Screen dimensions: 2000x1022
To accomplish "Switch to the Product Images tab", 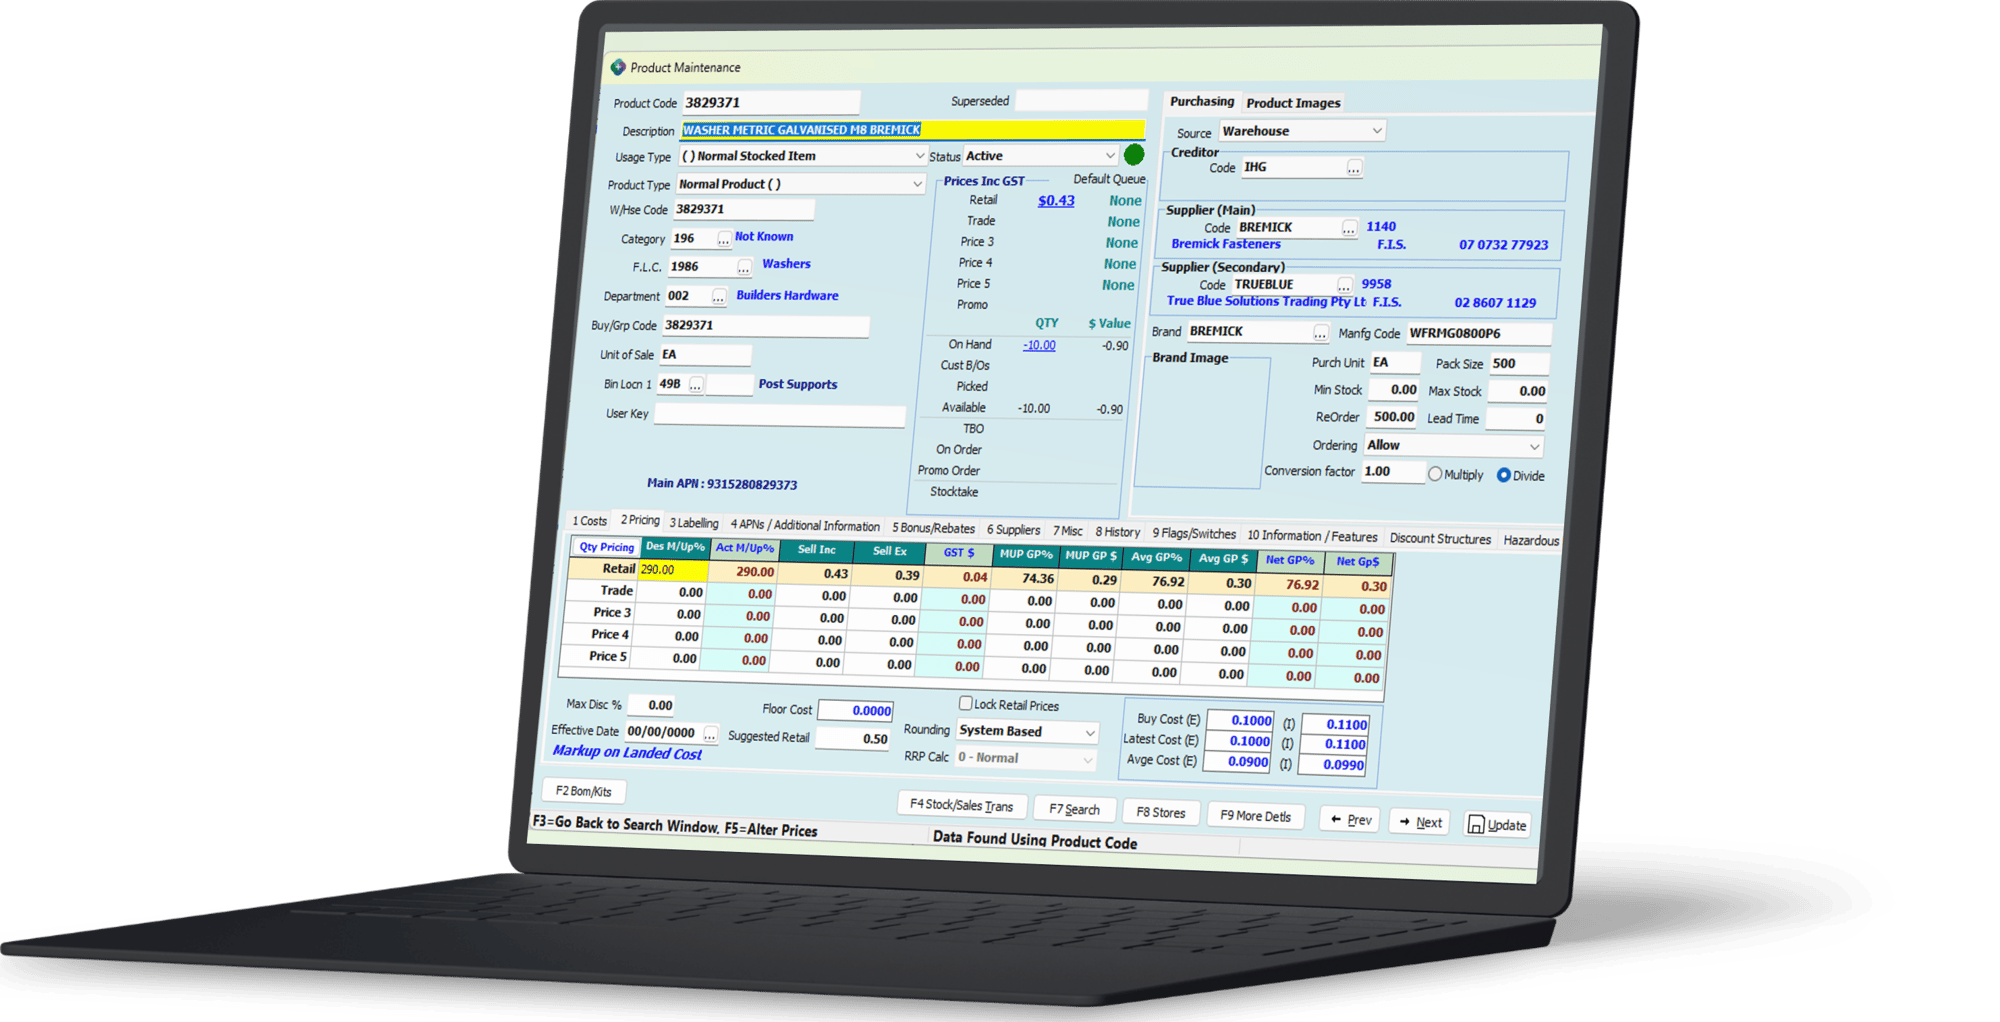I will (x=1293, y=103).
